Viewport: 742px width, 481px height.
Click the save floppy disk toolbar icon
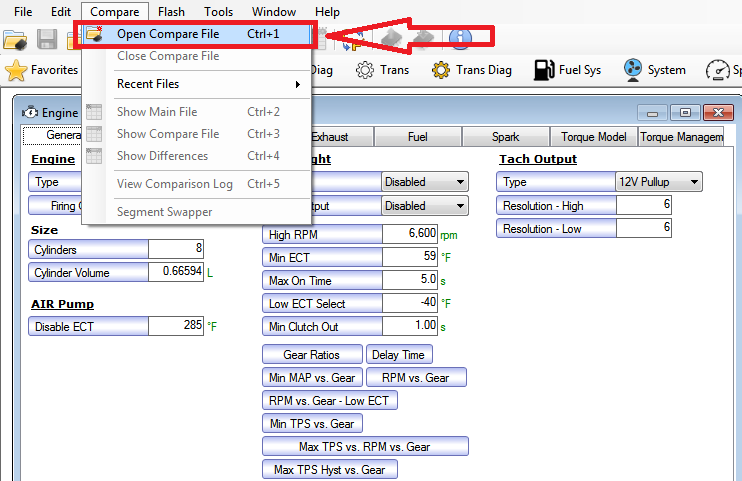46,40
